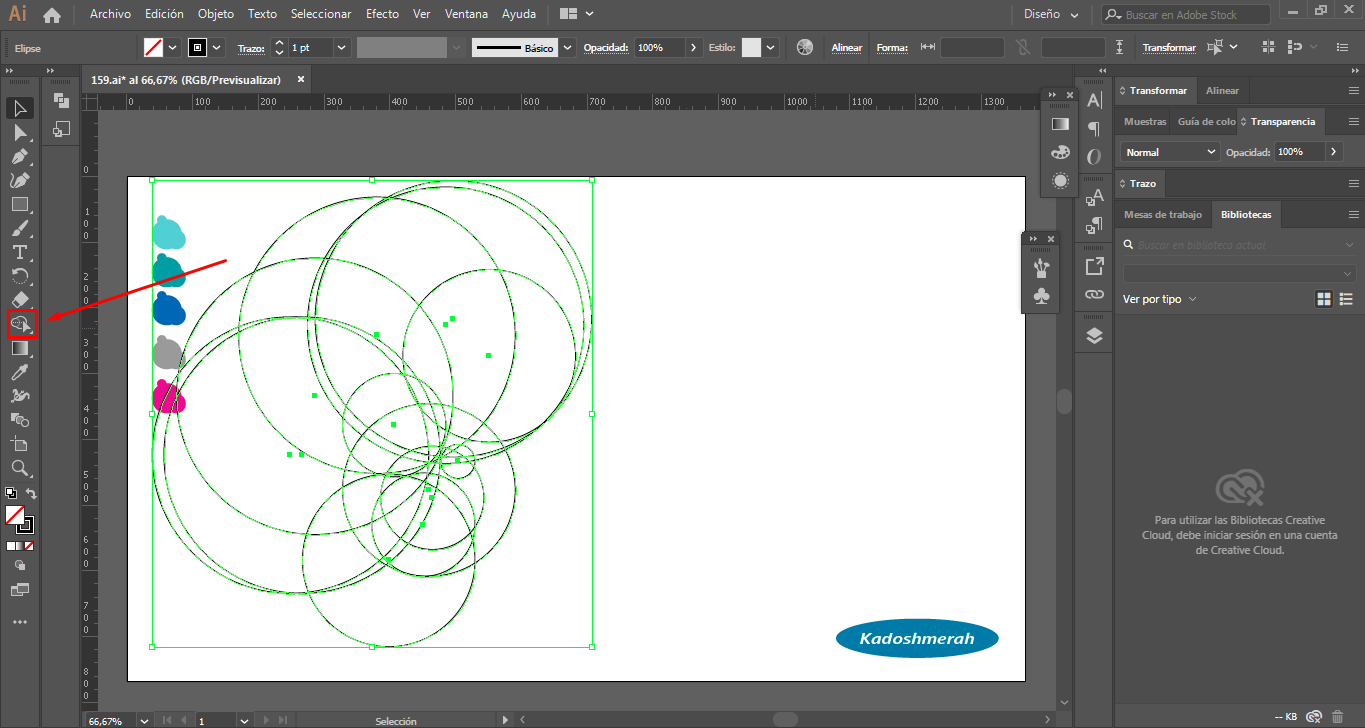Click the Trazo link in control bar

(x=250, y=48)
